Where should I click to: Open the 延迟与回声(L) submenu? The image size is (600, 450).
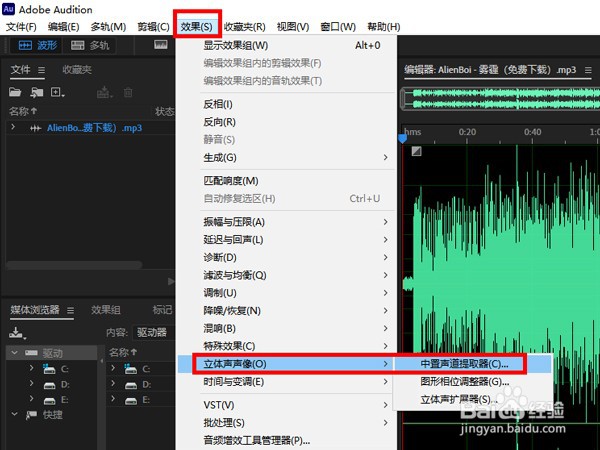click(286, 240)
